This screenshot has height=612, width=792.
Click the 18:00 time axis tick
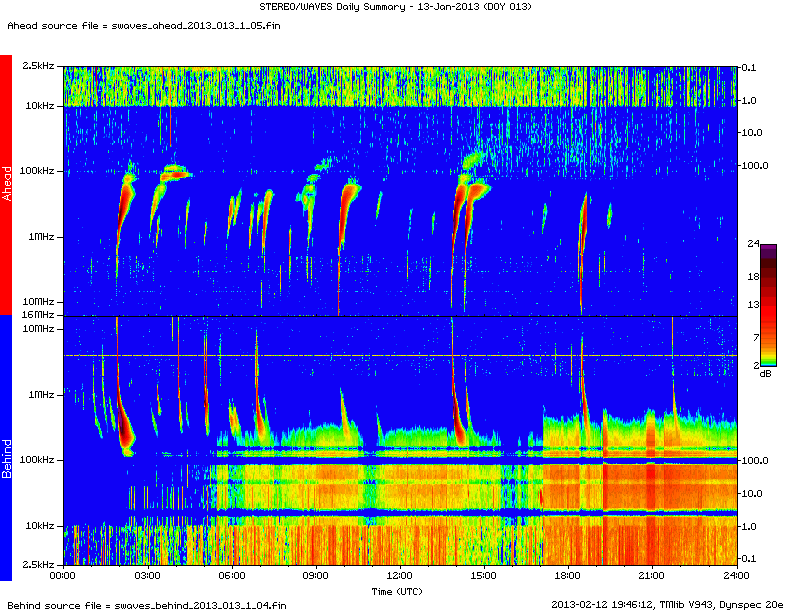pos(568,576)
